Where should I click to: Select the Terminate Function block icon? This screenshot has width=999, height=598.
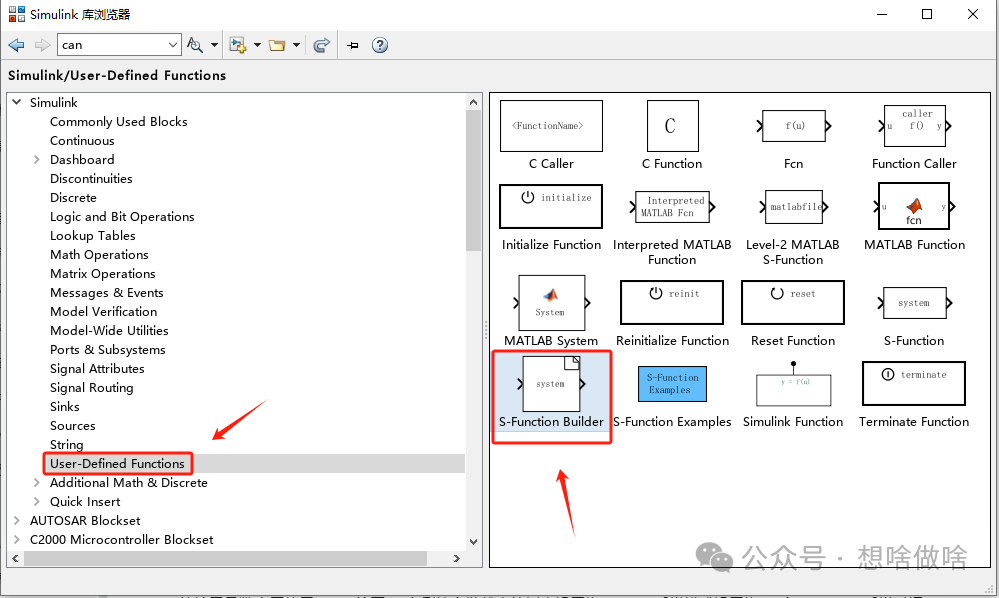tap(914, 383)
